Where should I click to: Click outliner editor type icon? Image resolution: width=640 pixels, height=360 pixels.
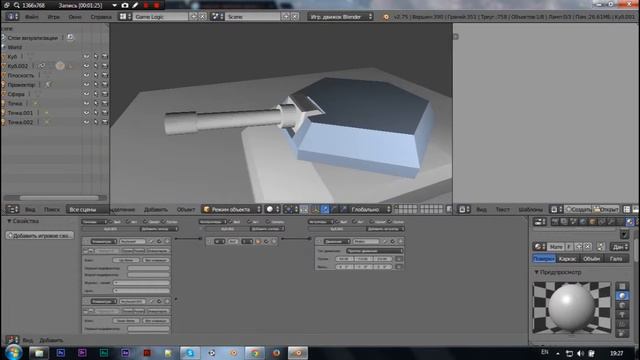click(13, 209)
